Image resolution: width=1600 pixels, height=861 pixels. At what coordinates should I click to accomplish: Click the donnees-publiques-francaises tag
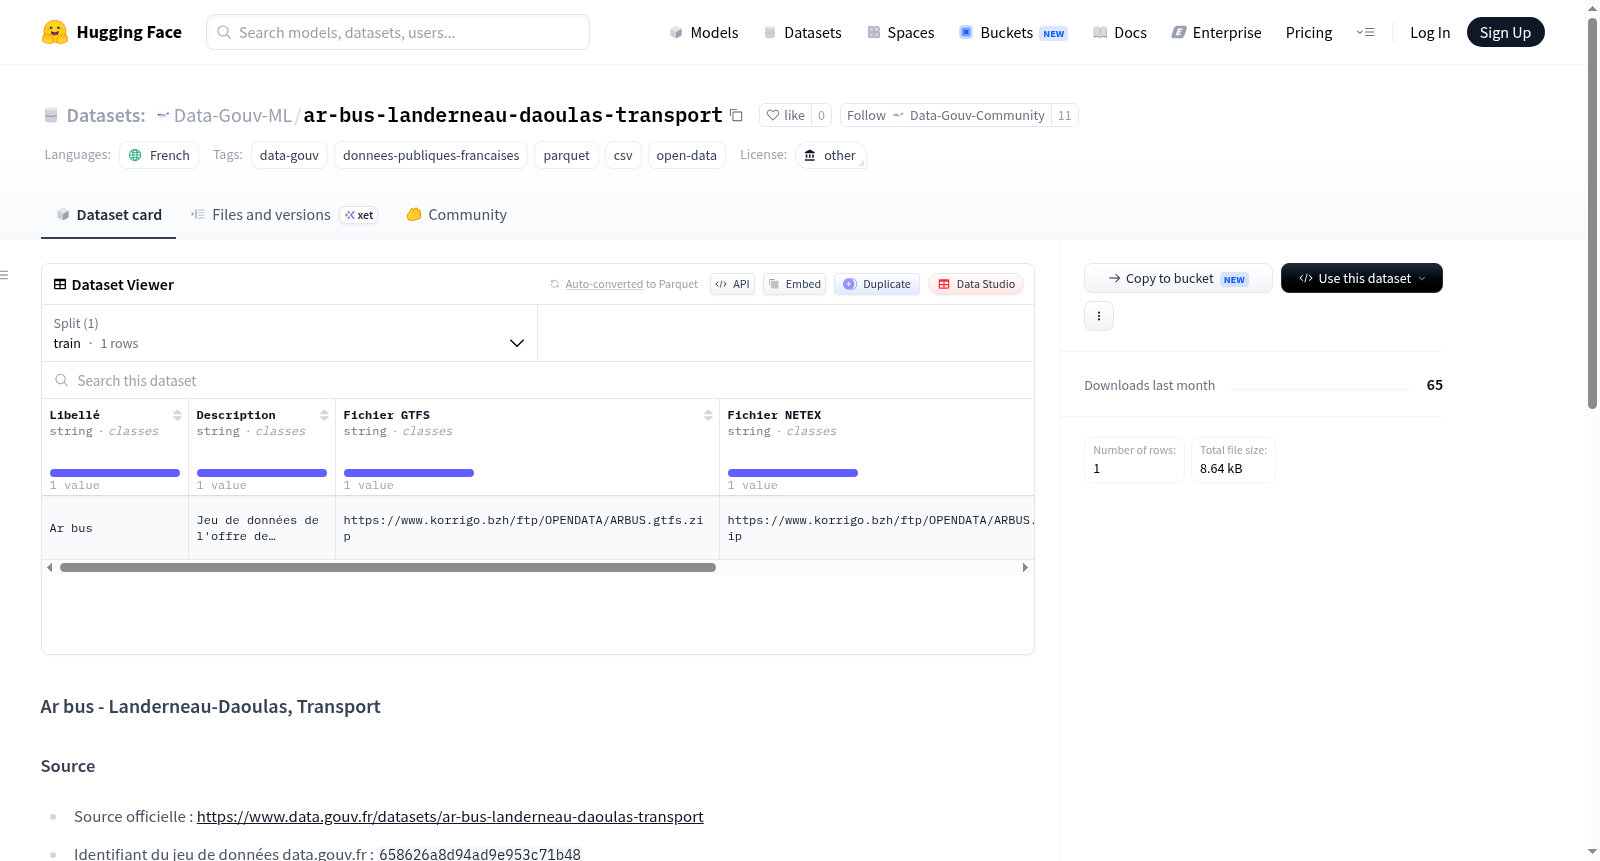coord(431,155)
